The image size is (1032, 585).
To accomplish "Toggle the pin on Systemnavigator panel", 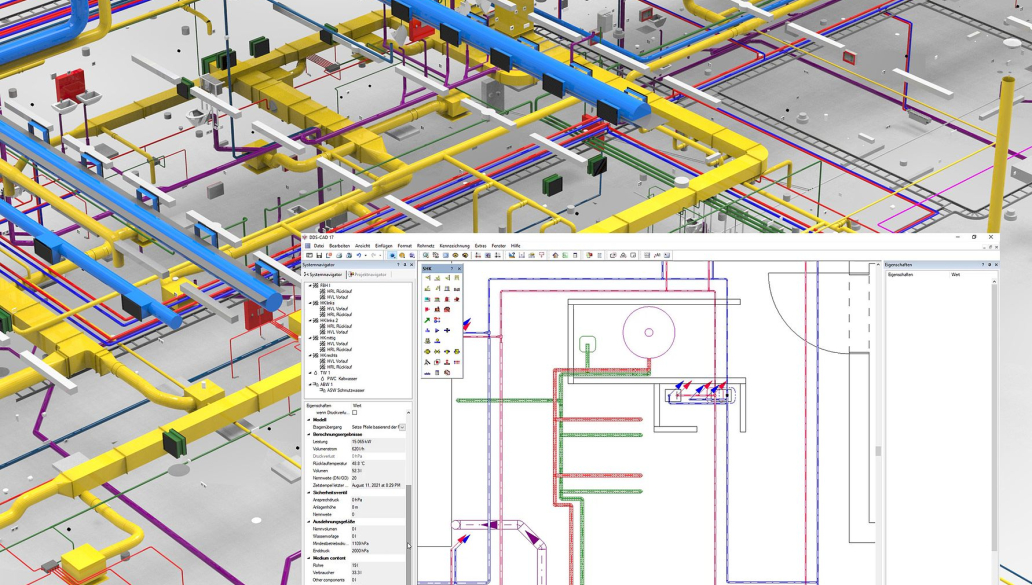I will (x=405, y=265).
